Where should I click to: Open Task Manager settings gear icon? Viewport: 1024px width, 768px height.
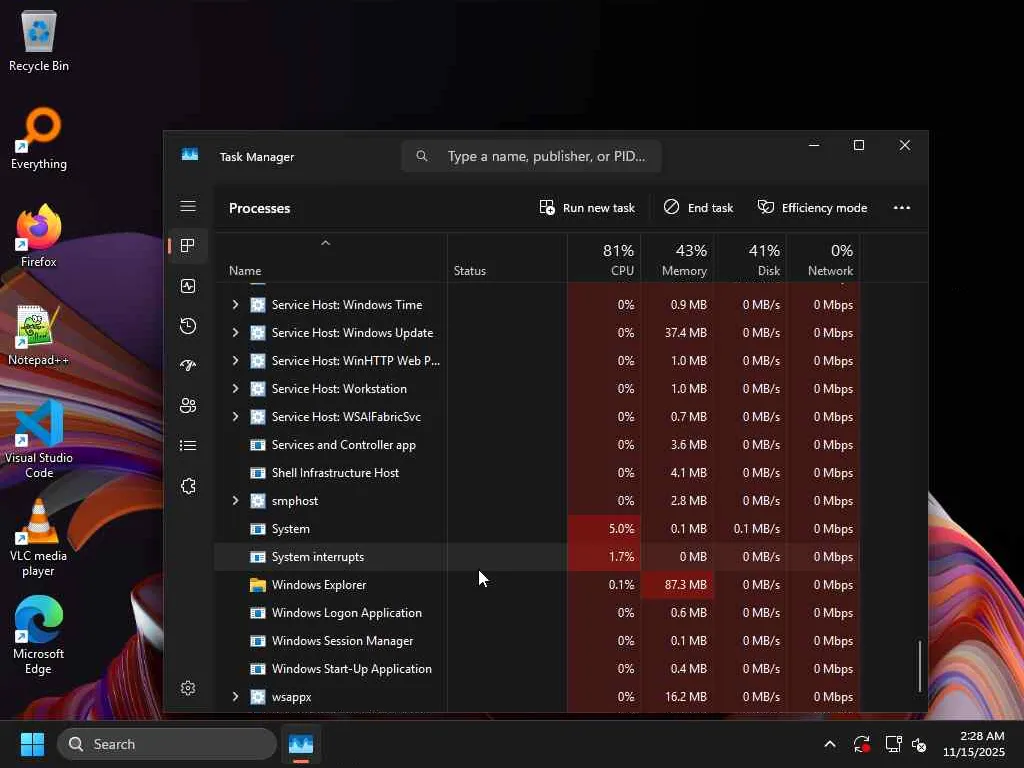point(188,688)
